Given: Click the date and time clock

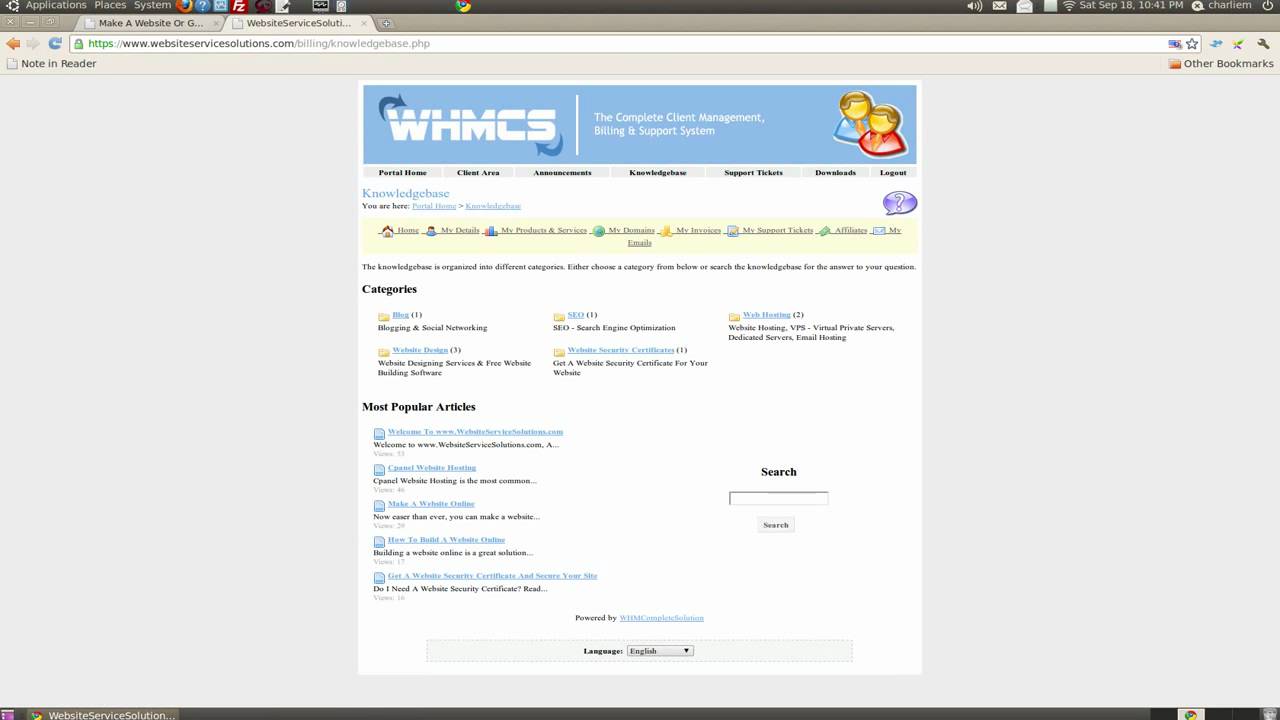Looking at the screenshot, I should (1131, 6).
